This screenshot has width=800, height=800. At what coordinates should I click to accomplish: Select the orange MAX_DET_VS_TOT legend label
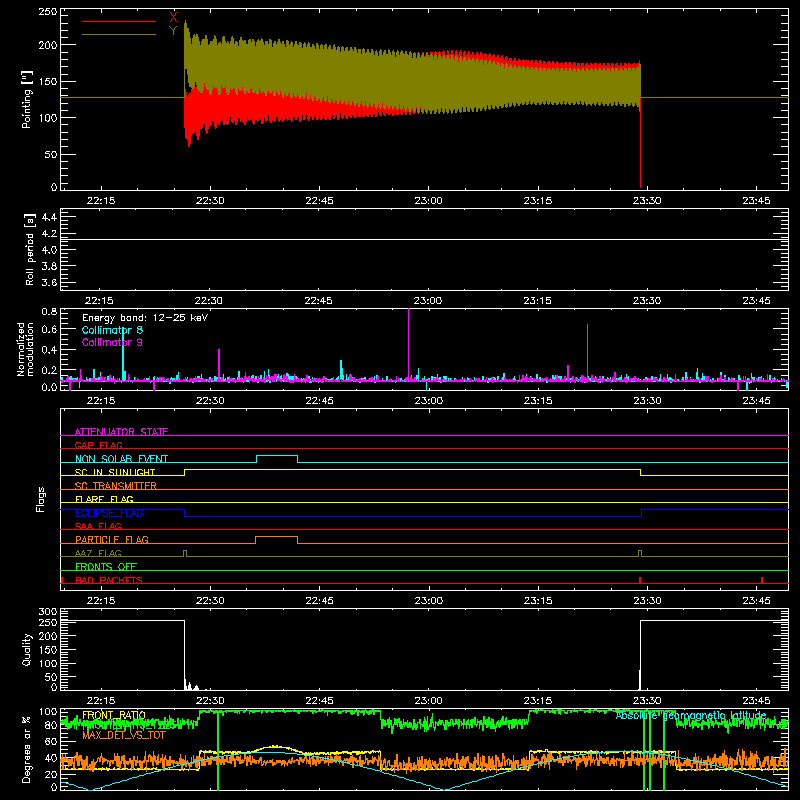[x=124, y=735]
